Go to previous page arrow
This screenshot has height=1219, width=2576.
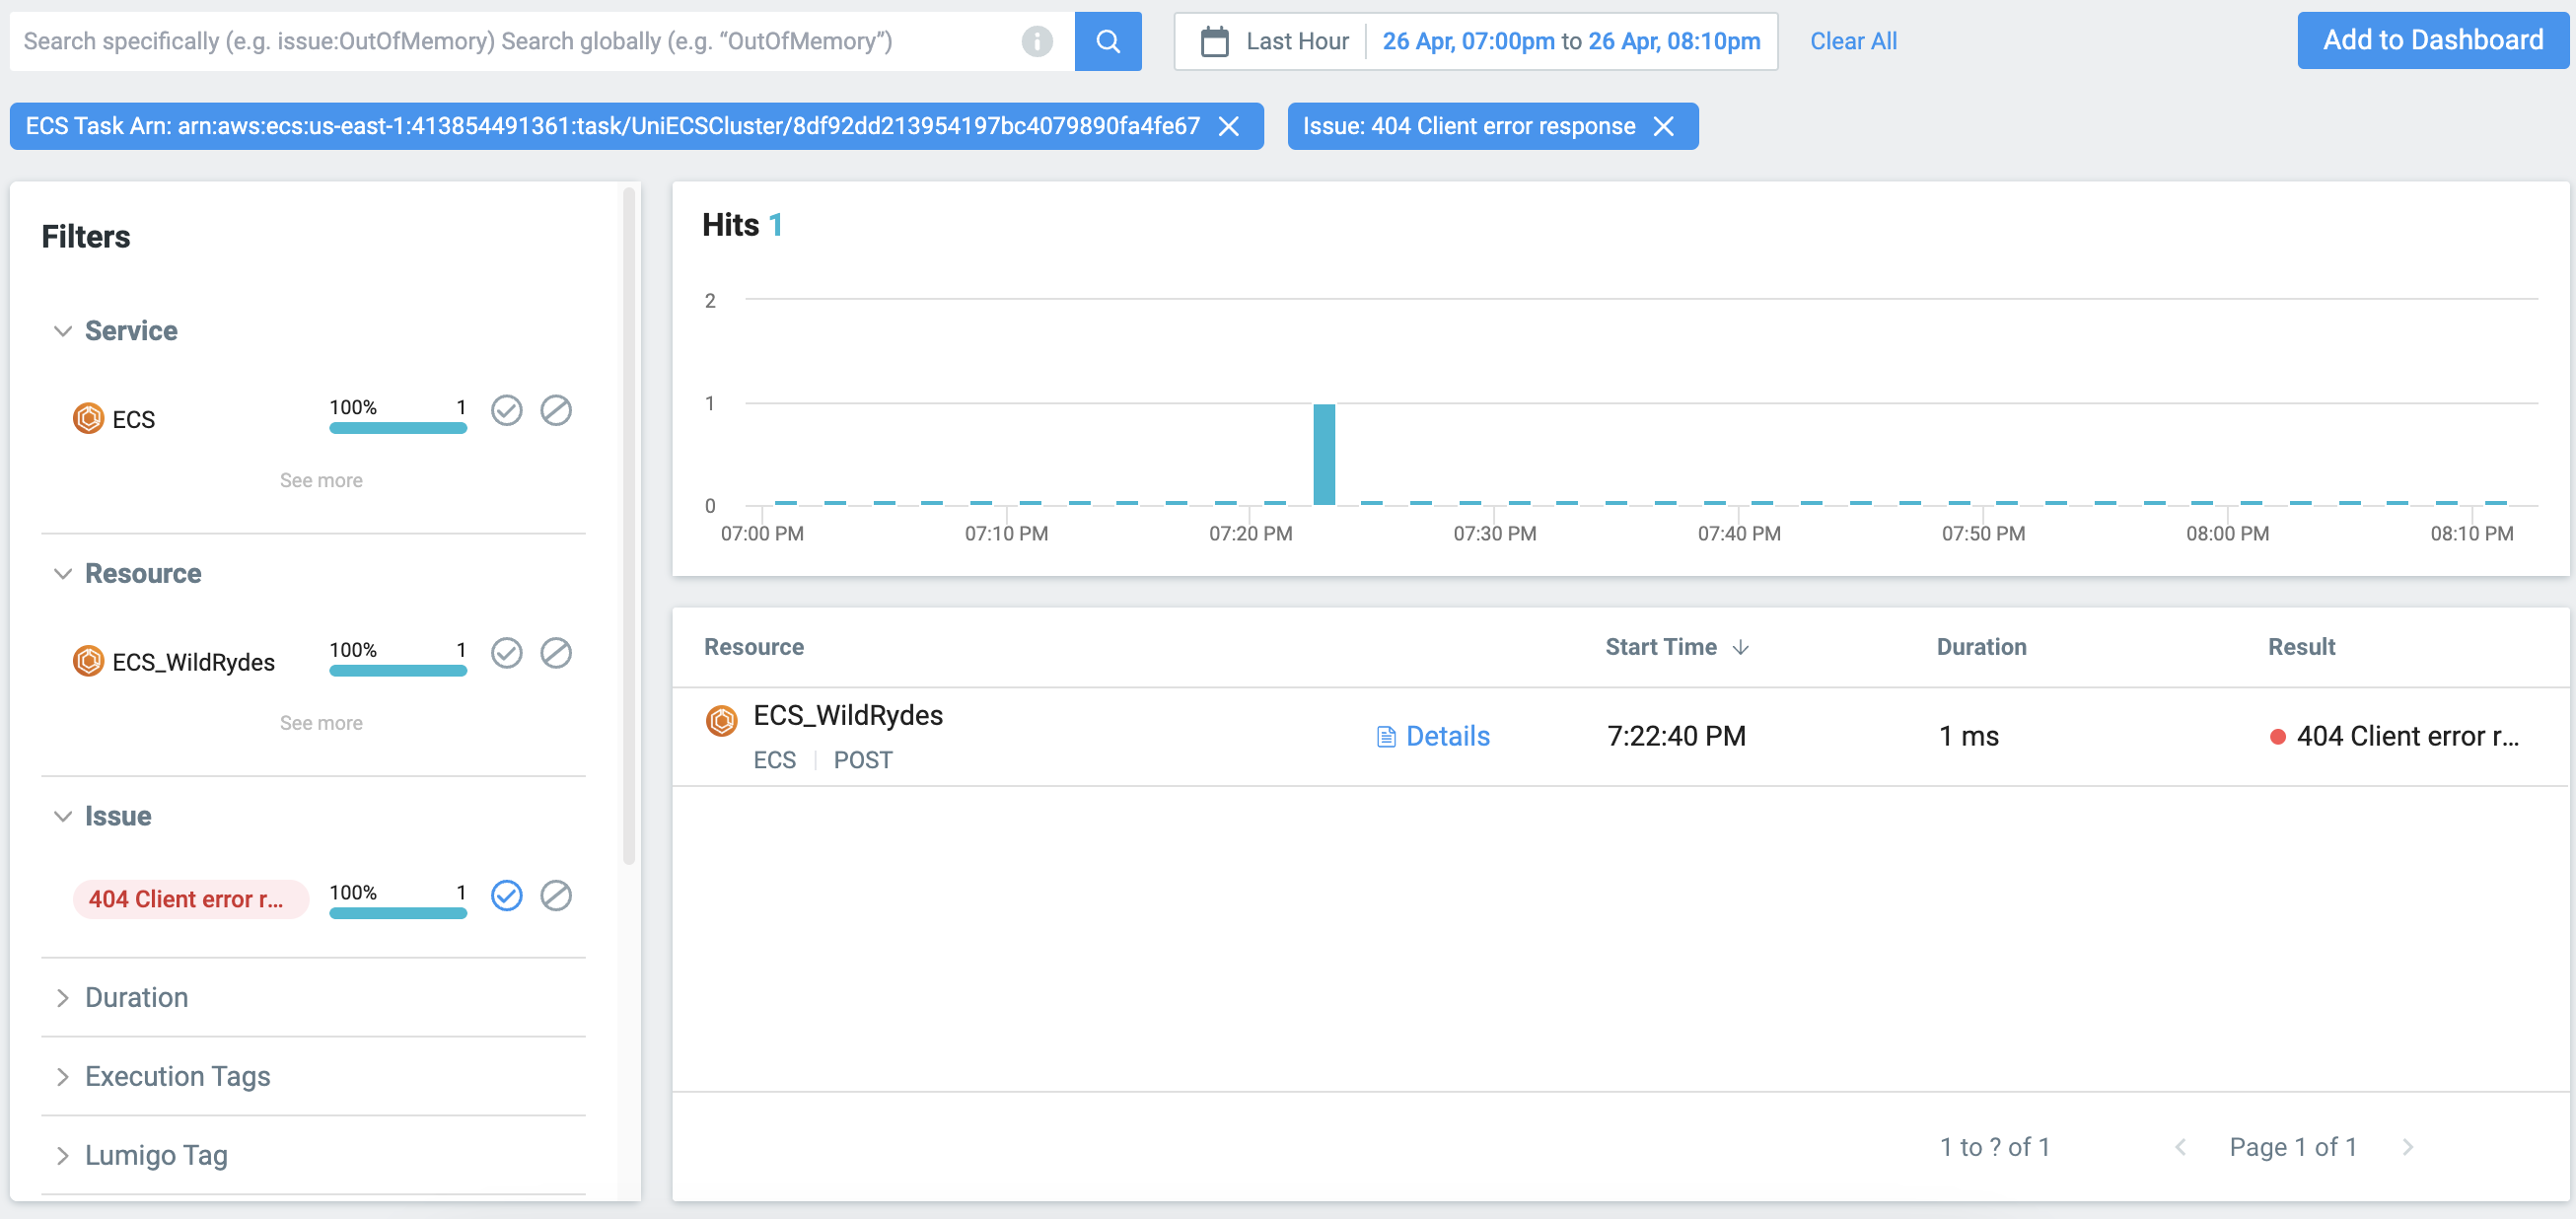click(x=2180, y=1146)
